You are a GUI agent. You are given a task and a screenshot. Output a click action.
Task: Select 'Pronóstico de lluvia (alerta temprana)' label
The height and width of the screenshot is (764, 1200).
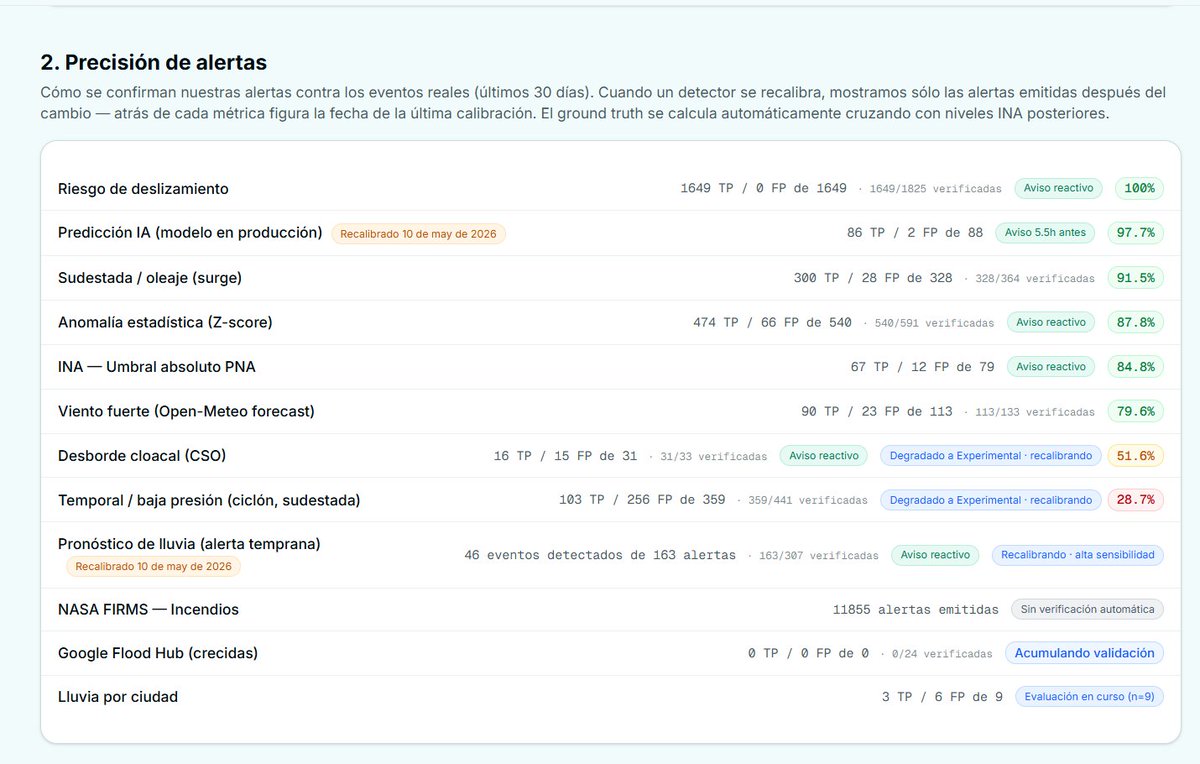pyautogui.click(x=189, y=543)
